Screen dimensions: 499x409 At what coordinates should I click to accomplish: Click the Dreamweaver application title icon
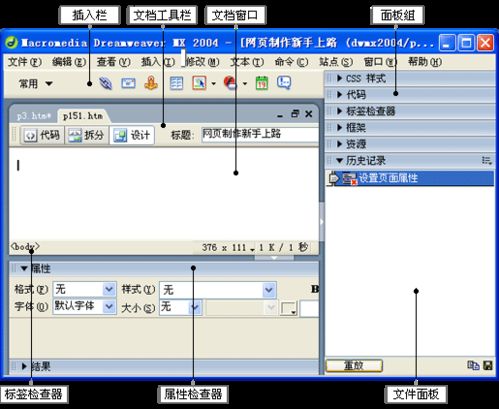coord(11,43)
